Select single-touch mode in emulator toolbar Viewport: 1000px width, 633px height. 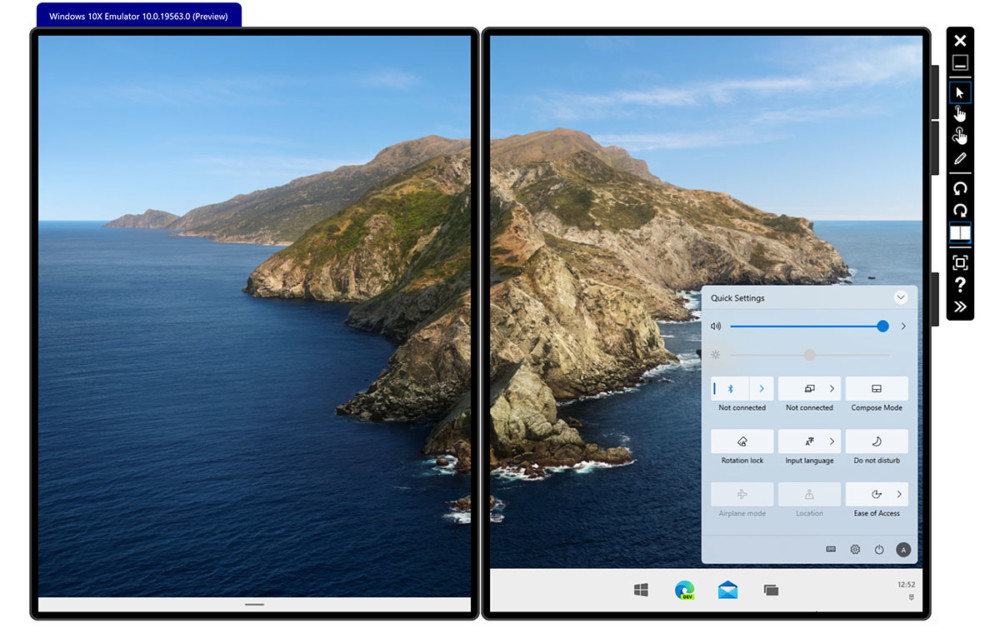click(x=959, y=114)
